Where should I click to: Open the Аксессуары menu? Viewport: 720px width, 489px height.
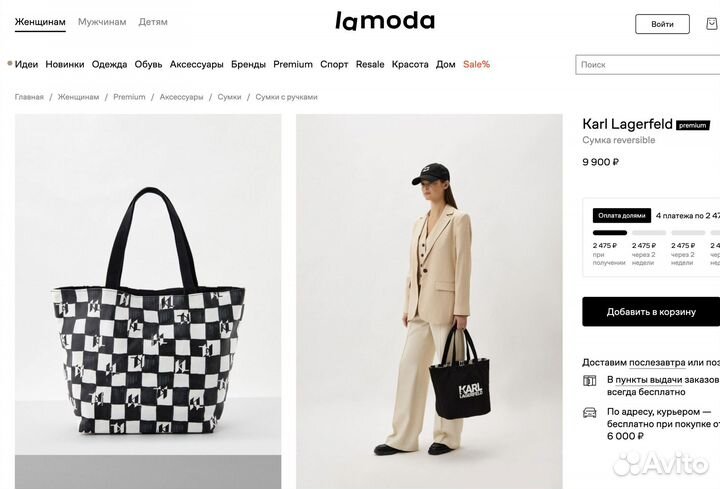(x=197, y=65)
